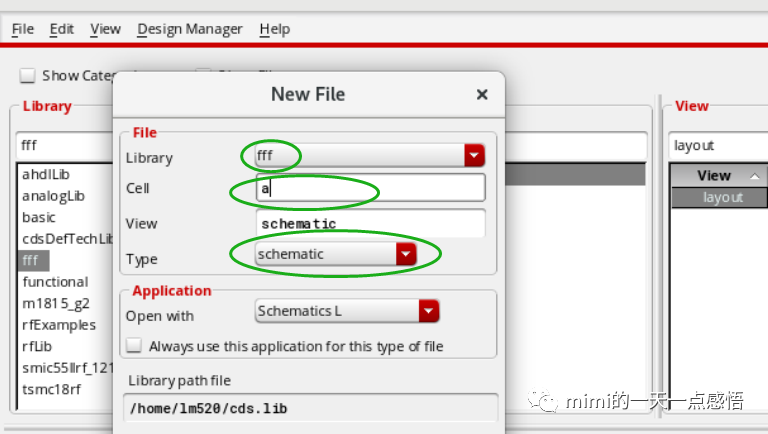The image size is (768, 434).
Task: Click the Library path file field
Action: point(311,408)
